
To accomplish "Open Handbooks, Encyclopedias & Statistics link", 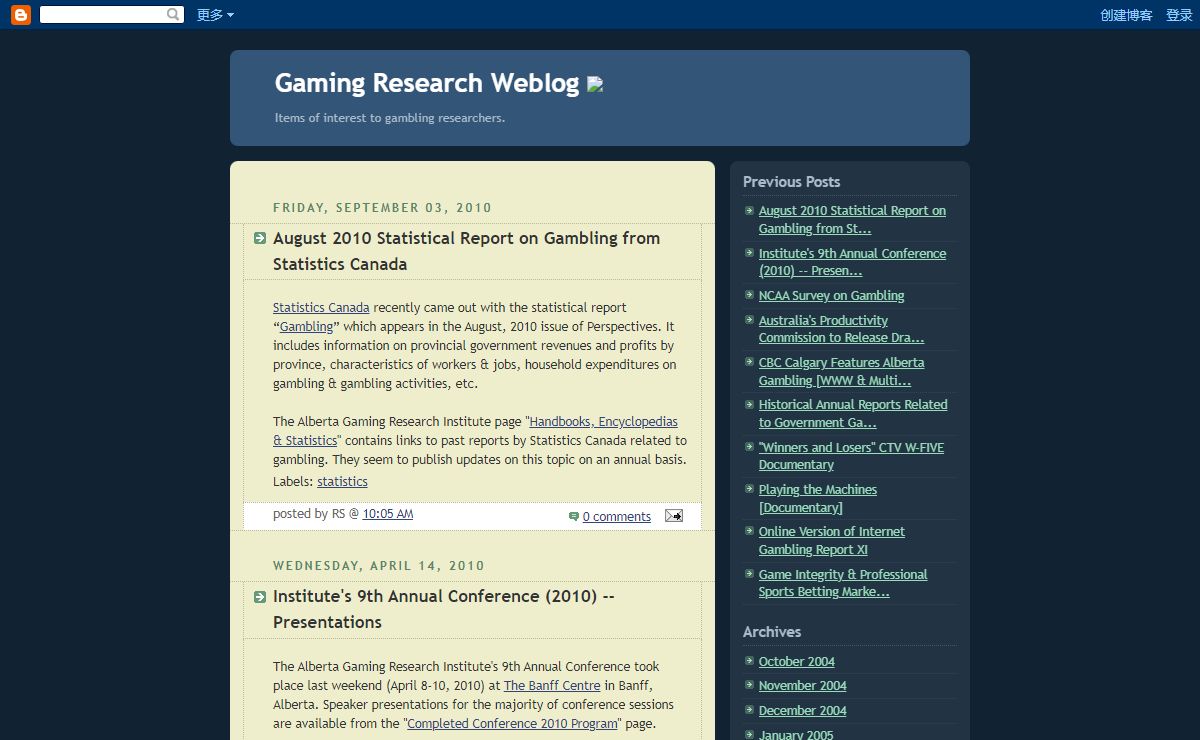I will [x=475, y=431].
